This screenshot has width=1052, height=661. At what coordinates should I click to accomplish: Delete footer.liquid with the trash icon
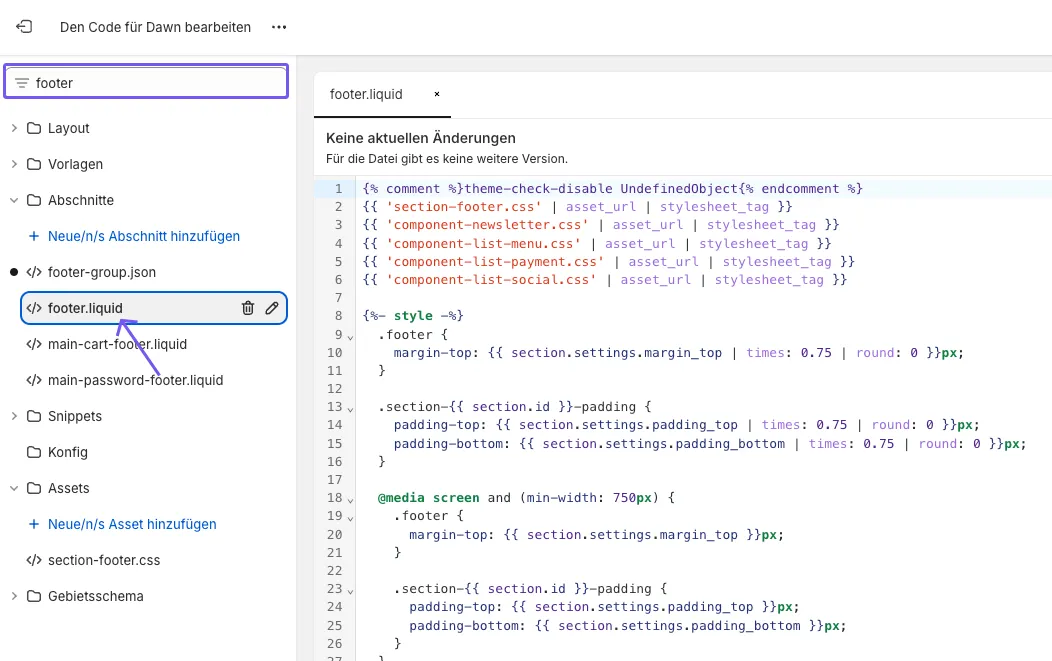(x=248, y=308)
